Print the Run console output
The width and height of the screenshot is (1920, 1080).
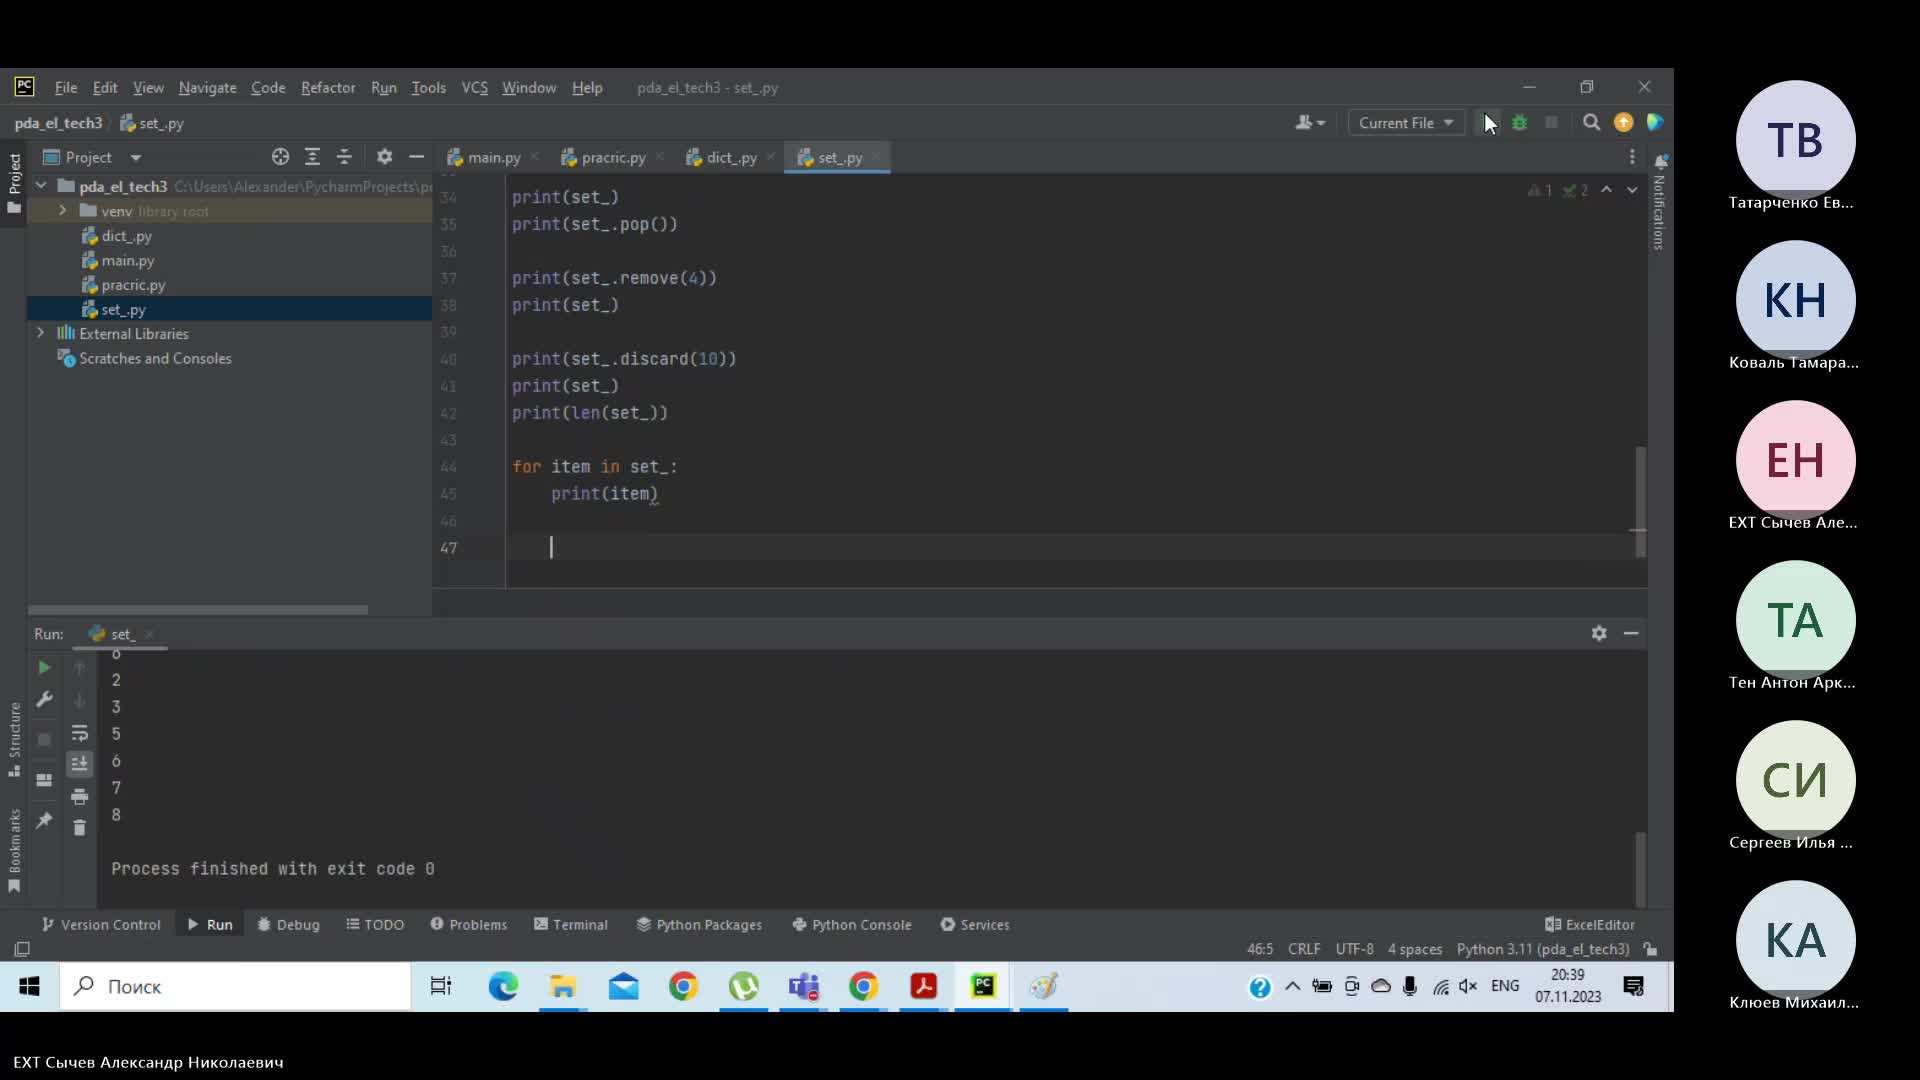(79, 797)
